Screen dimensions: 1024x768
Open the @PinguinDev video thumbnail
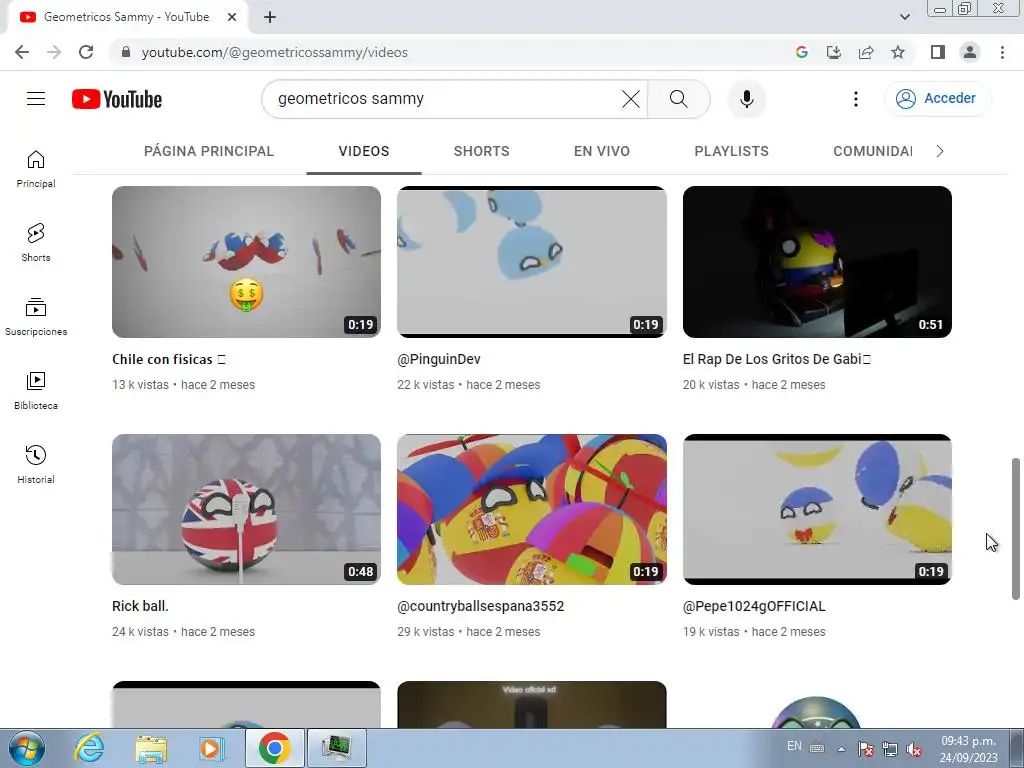pos(532,262)
